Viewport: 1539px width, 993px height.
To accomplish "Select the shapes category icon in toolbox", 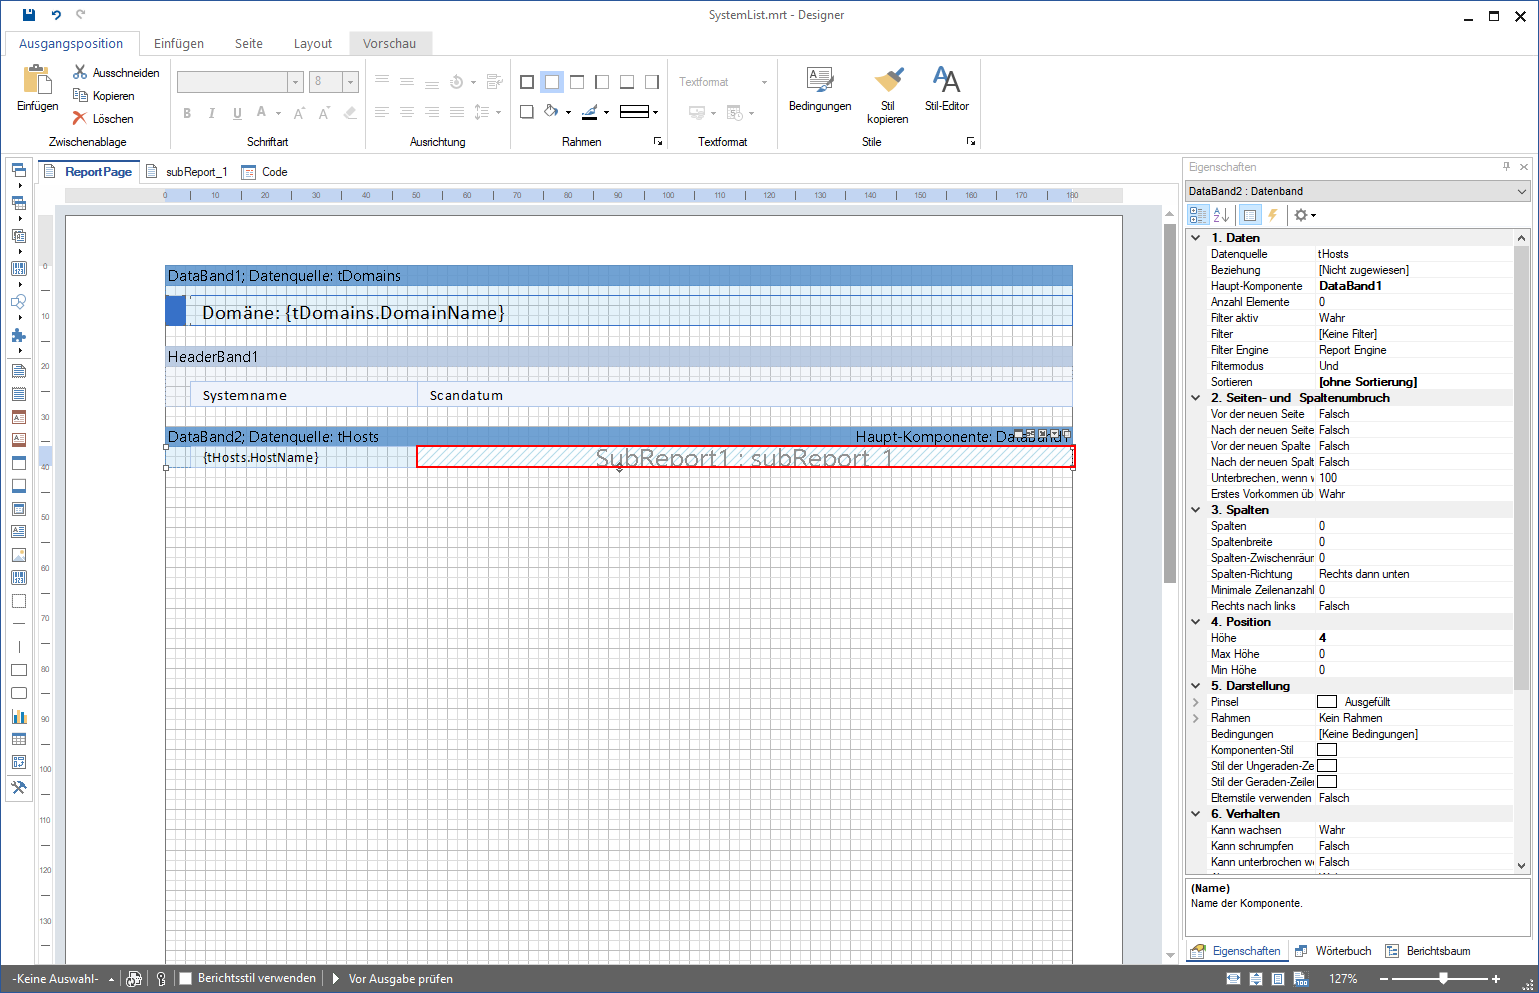I will 19,302.
